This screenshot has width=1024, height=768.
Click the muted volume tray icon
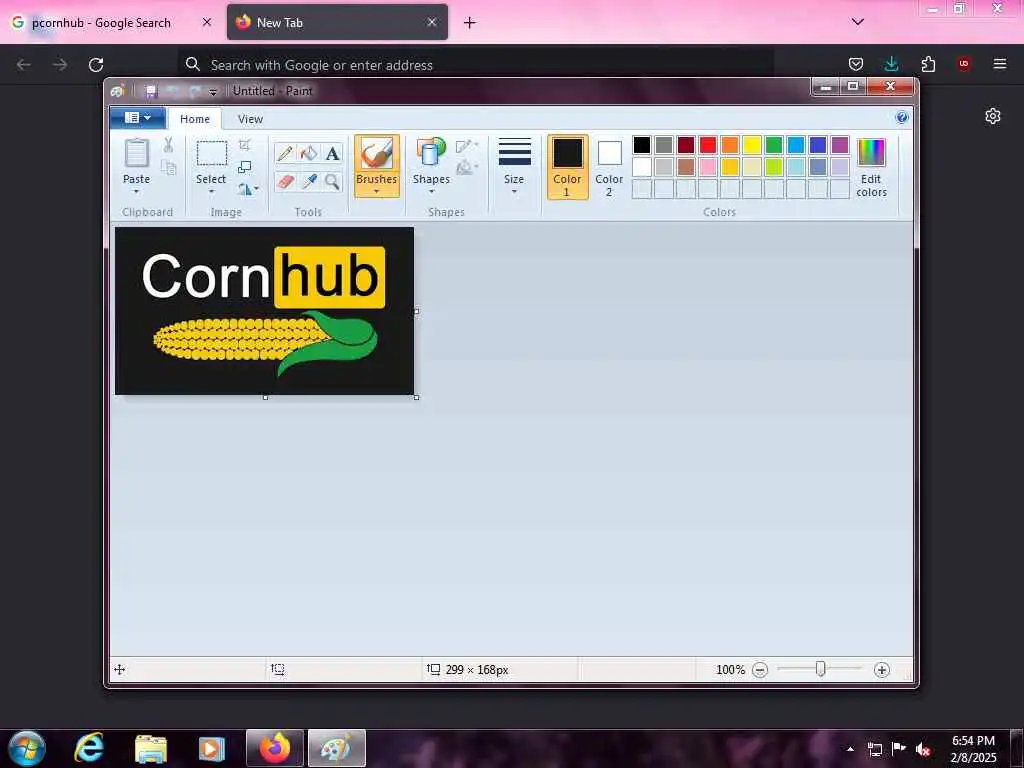(x=922, y=749)
